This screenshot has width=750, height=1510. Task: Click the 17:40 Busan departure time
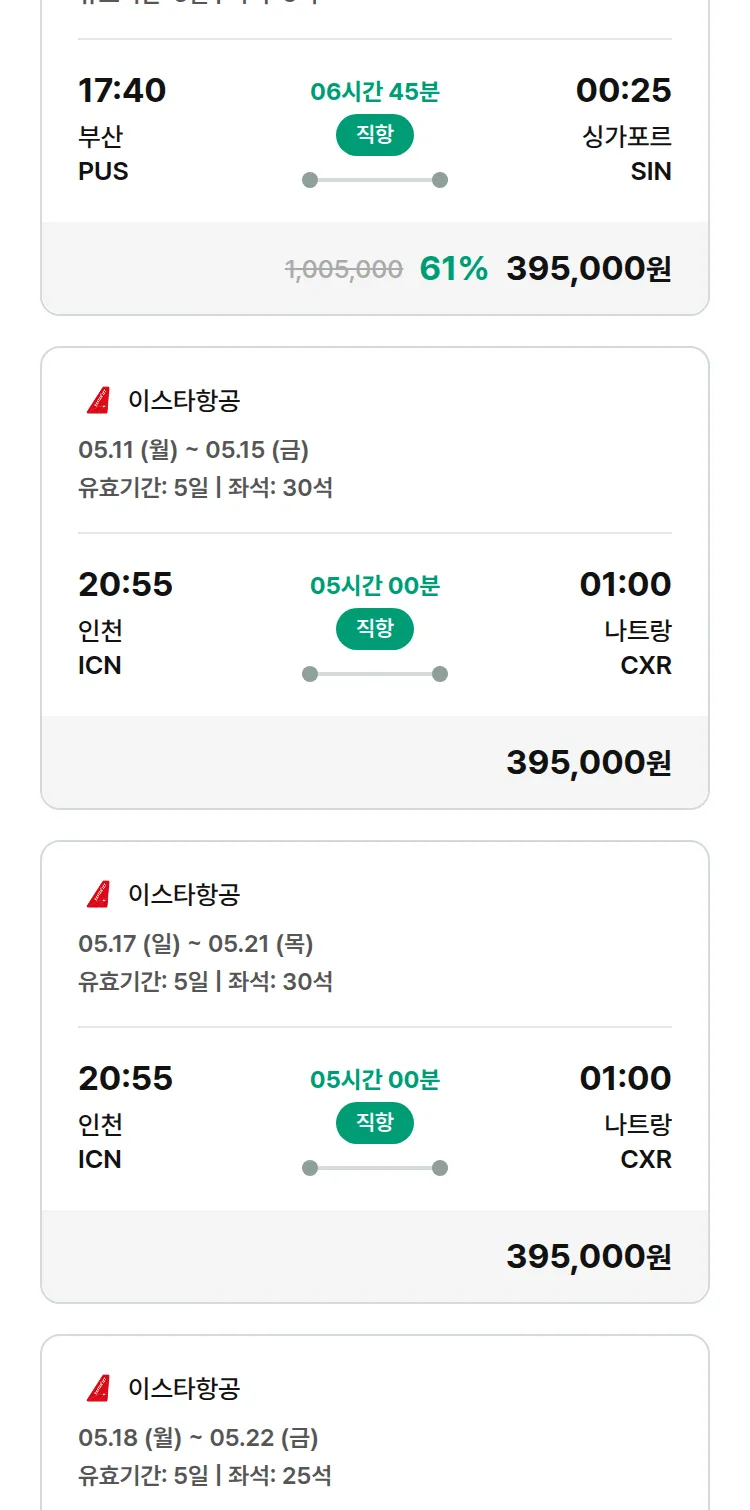coord(122,91)
